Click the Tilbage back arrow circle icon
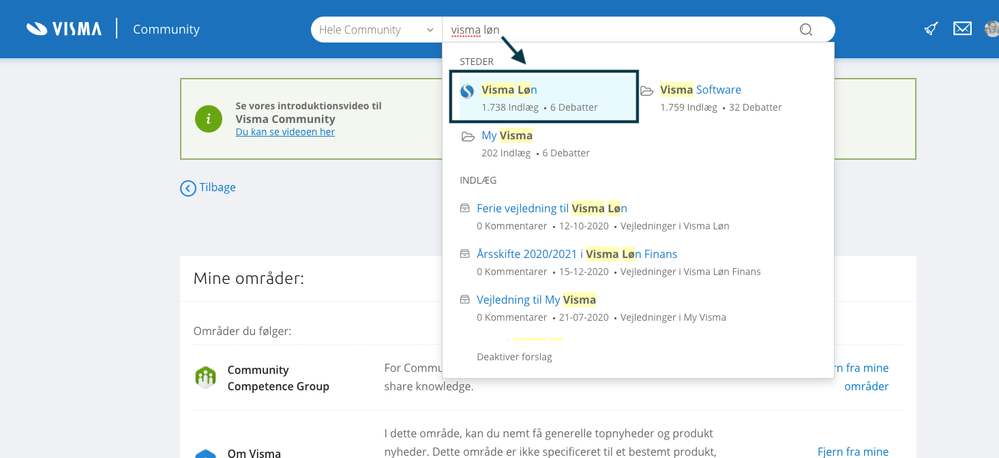The width and height of the screenshot is (999, 458). pyautogui.click(x=188, y=188)
